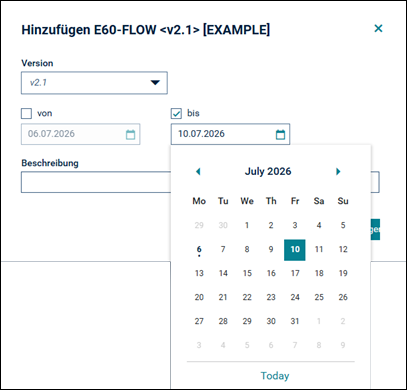Select July 28 in the calendar

pos(223,321)
